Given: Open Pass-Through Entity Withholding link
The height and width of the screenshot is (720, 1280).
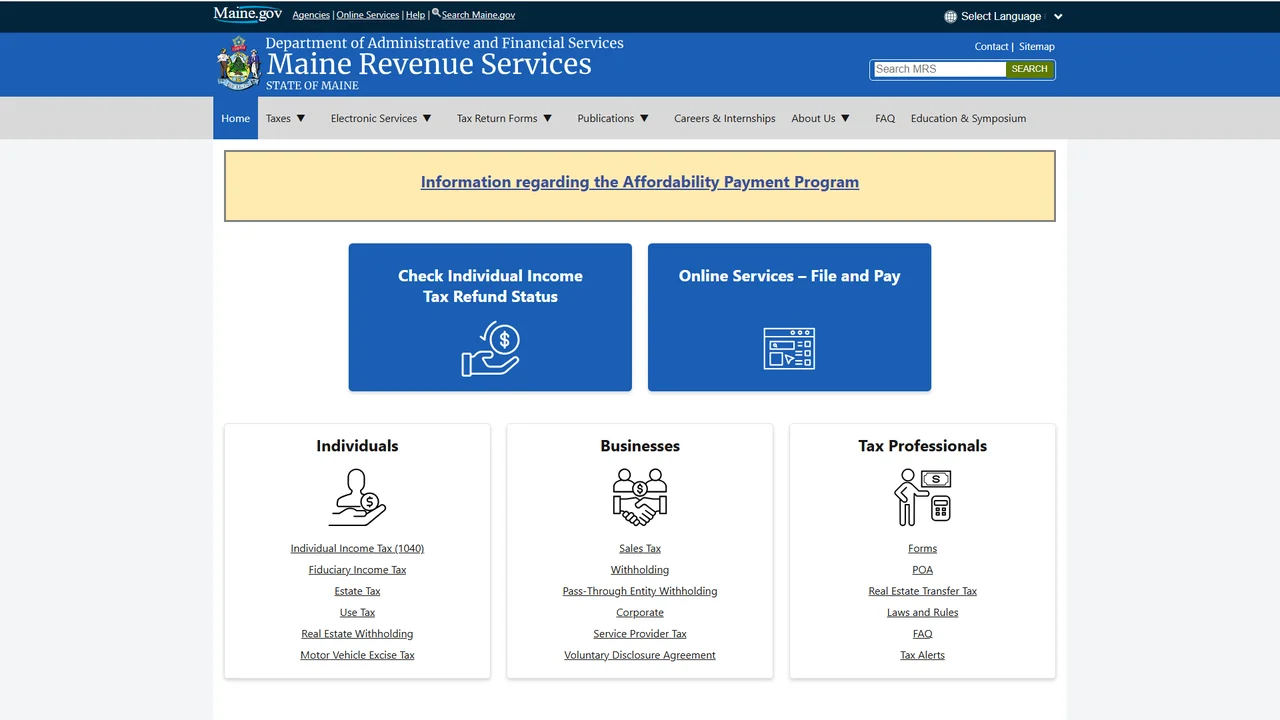Looking at the screenshot, I should (640, 591).
